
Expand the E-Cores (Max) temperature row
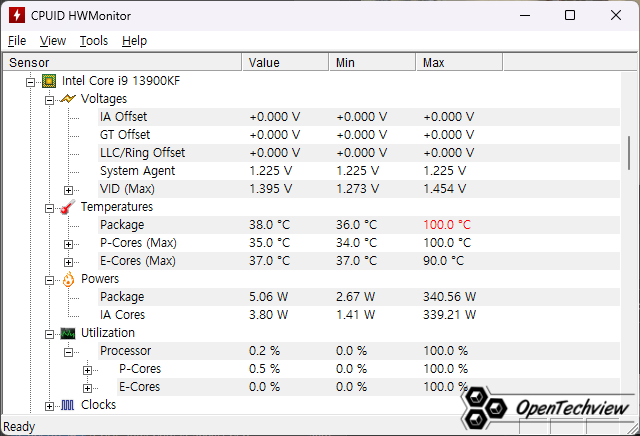pyautogui.click(x=69, y=262)
